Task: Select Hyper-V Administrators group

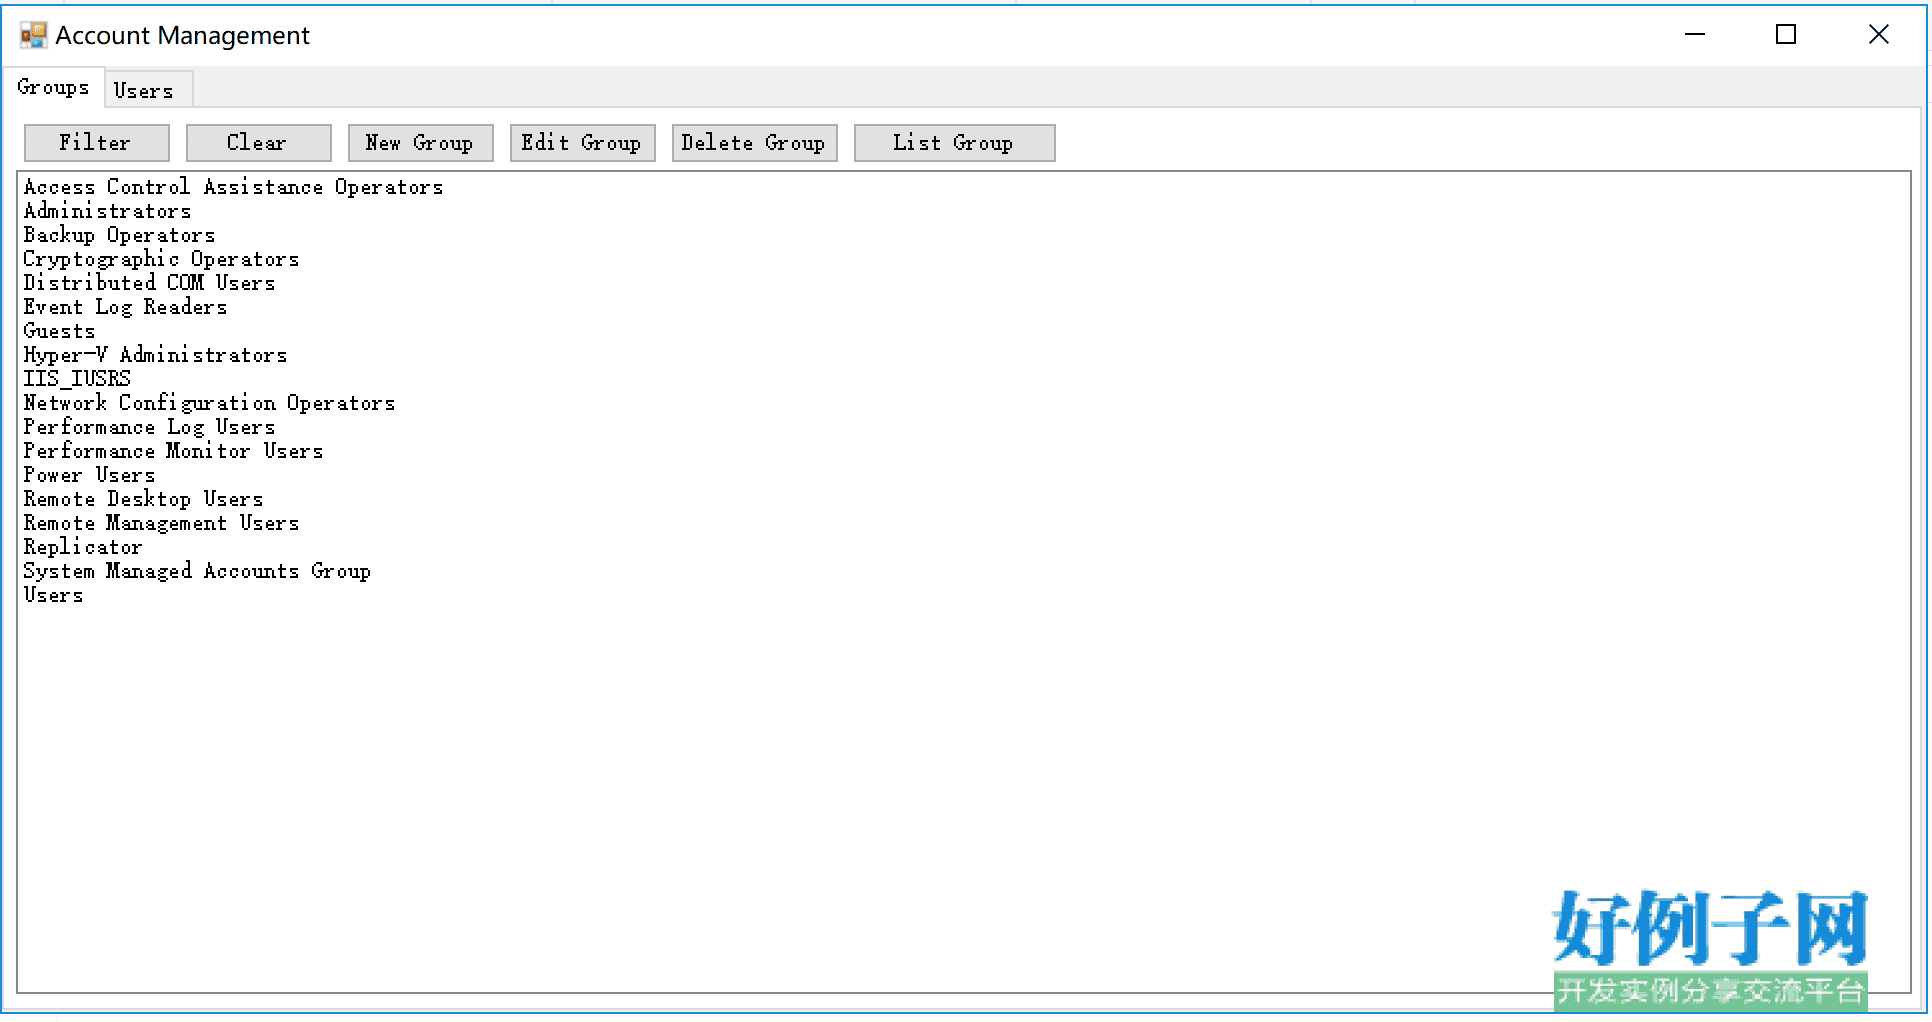Action: tap(155, 355)
